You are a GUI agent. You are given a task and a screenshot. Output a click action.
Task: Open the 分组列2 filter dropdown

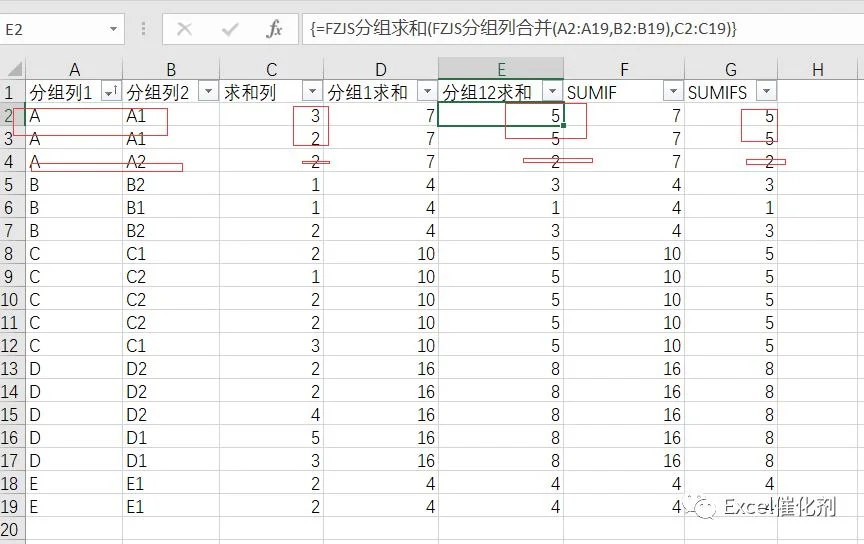(x=208, y=91)
